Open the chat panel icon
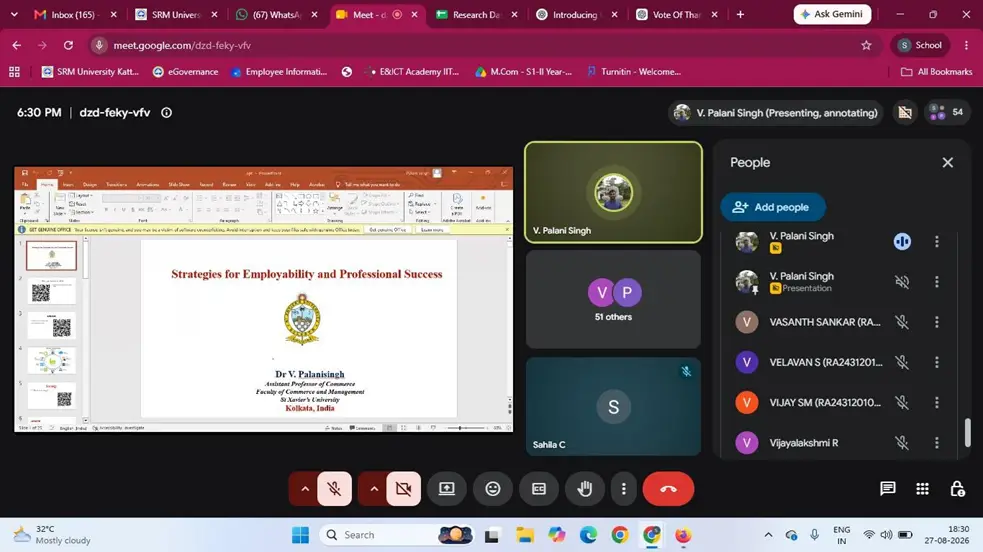The image size is (983, 552). click(x=887, y=489)
